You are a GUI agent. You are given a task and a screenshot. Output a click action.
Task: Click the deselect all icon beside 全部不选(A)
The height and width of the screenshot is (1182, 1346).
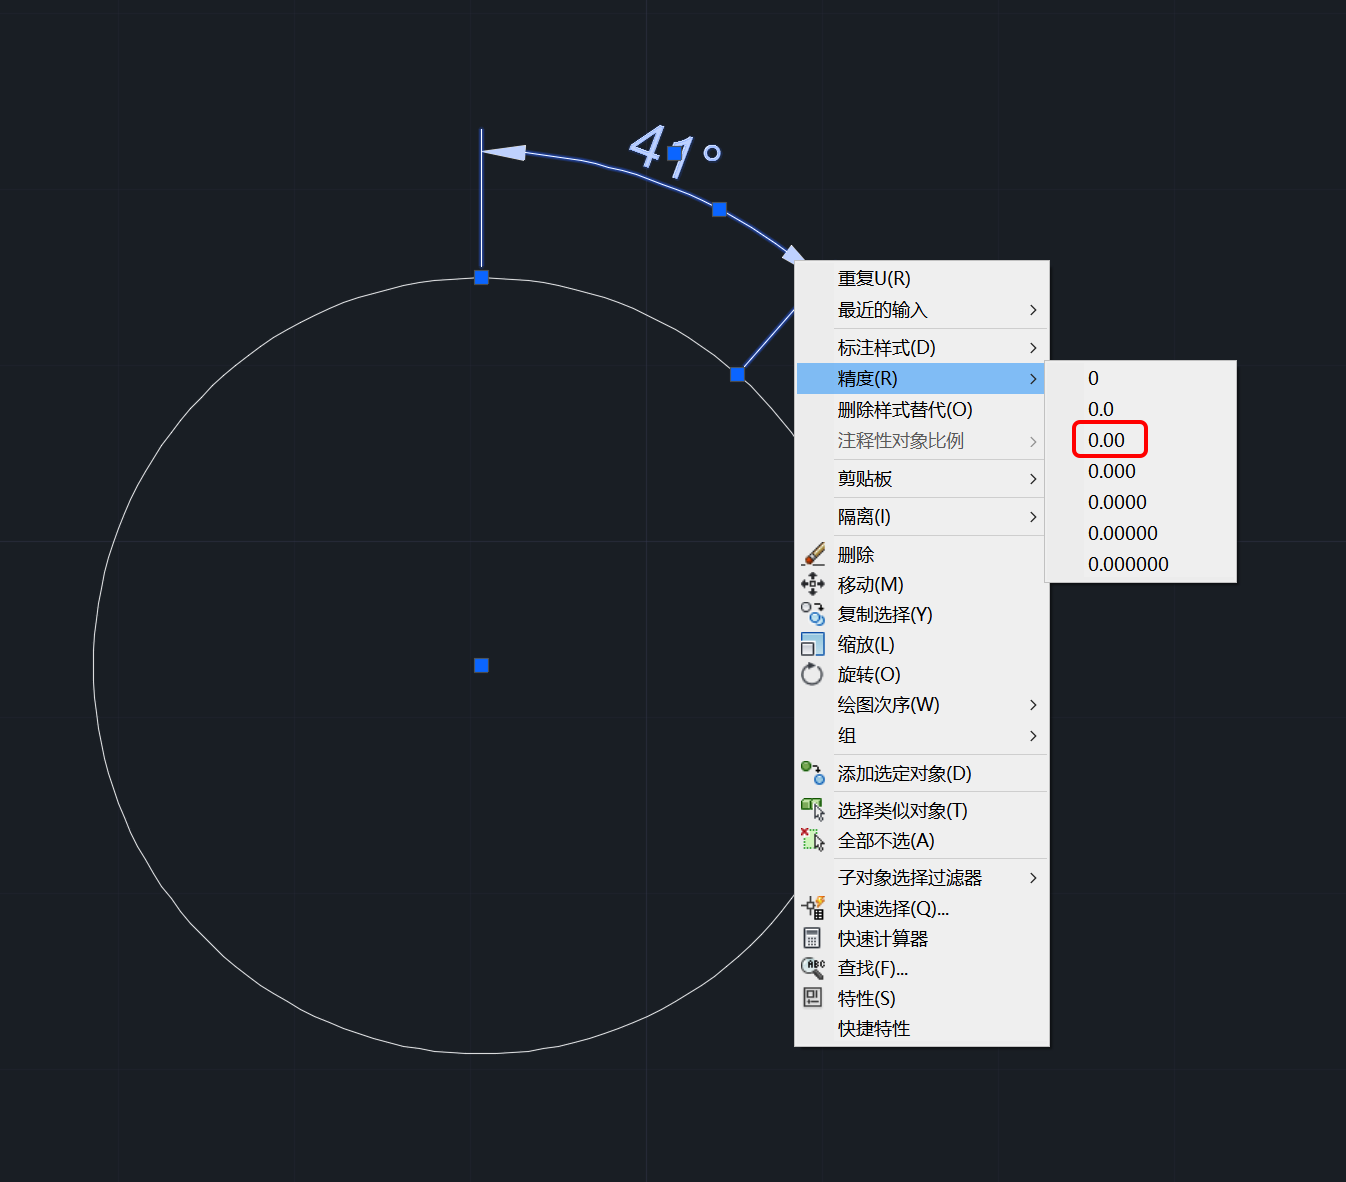tap(813, 840)
